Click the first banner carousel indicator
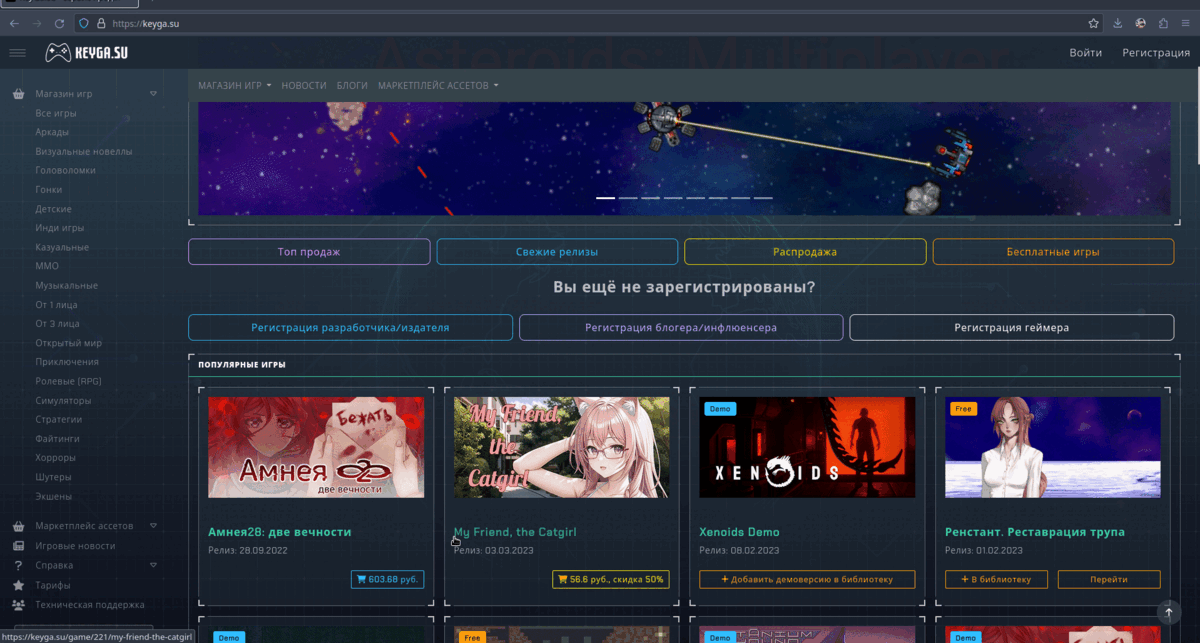Viewport: 1200px width, 643px height. [x=605, y=198]
